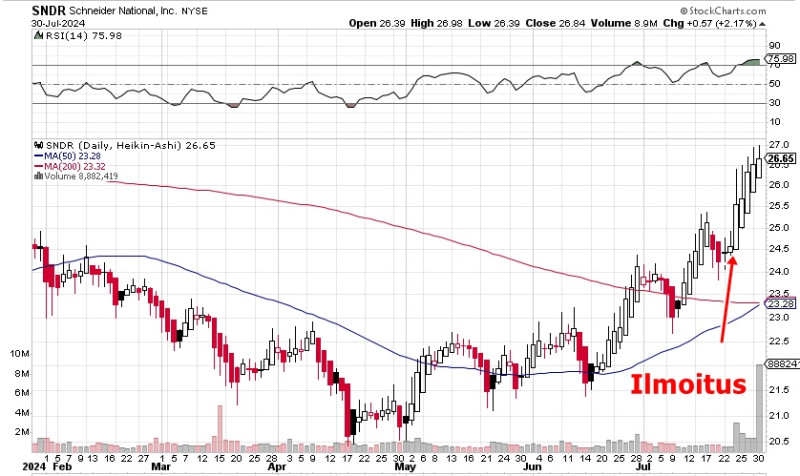800x476 pixels.
Task: Click the SNDR (Daily, Heikin-Ashi) 26.65 legend
Action: pos(131,145)
